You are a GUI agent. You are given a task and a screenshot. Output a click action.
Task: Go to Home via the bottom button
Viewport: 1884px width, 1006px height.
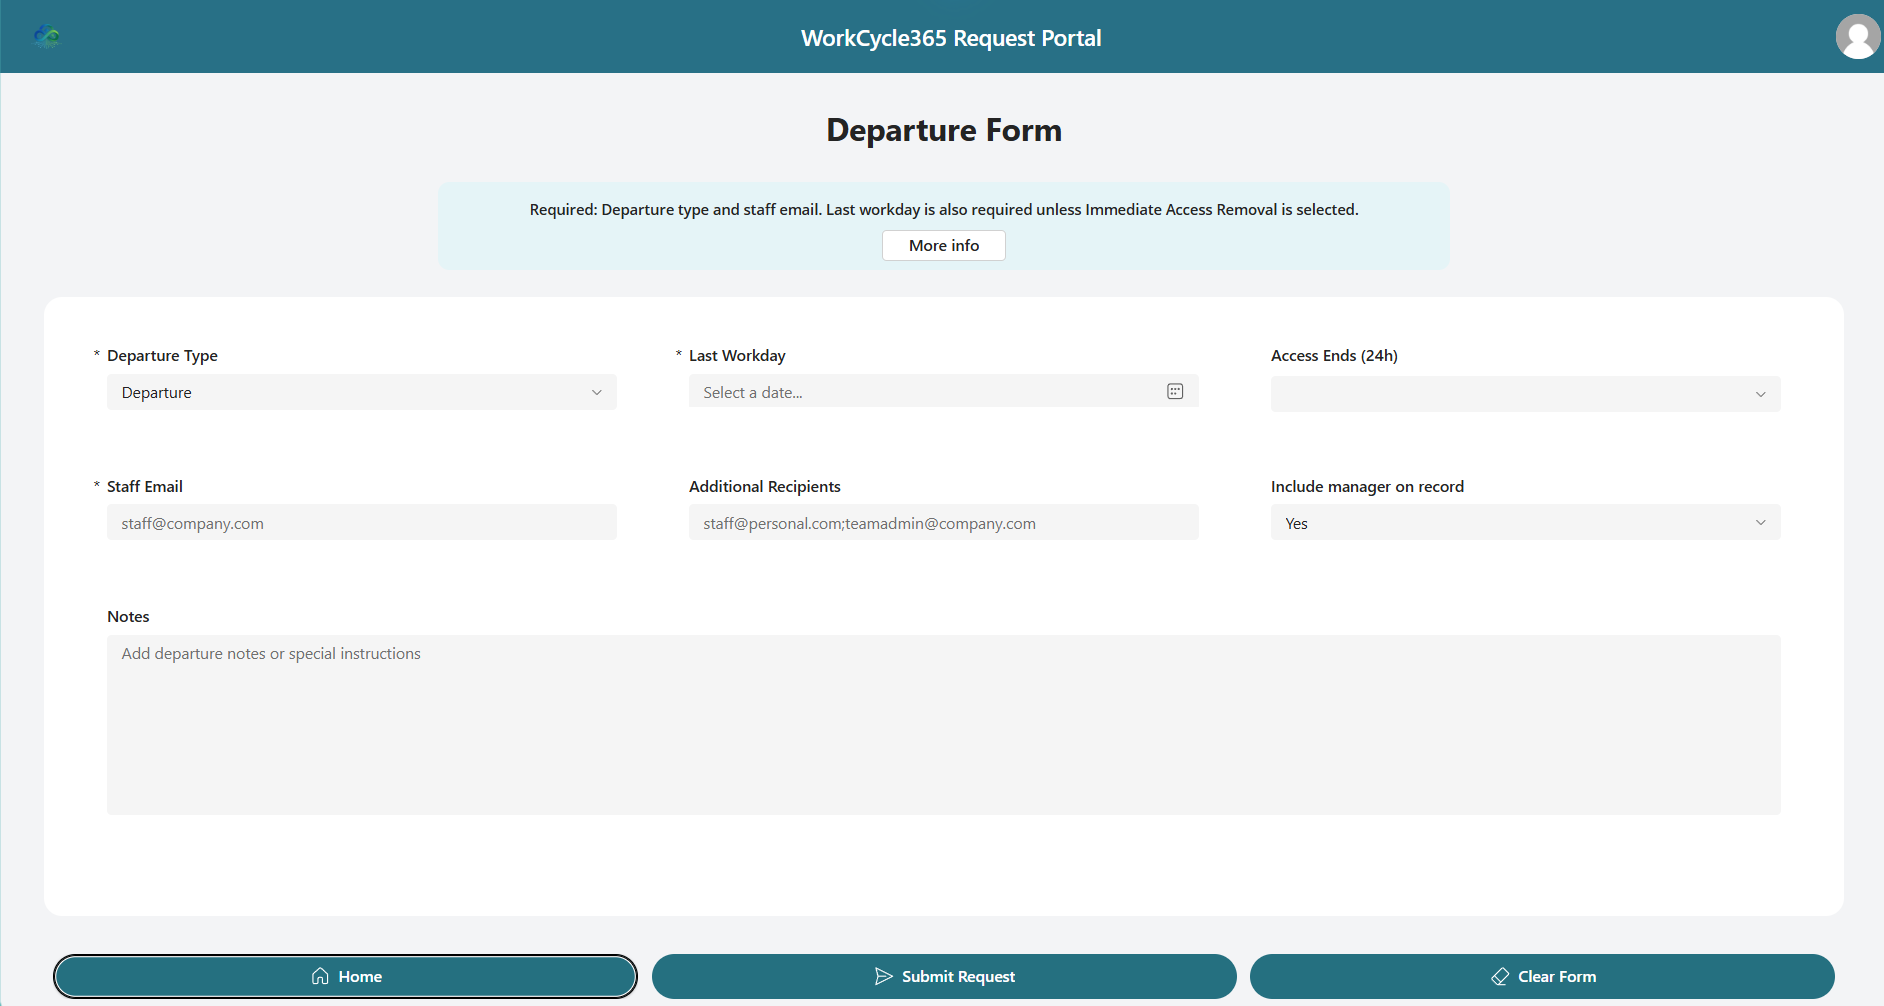tap(345, 977)
